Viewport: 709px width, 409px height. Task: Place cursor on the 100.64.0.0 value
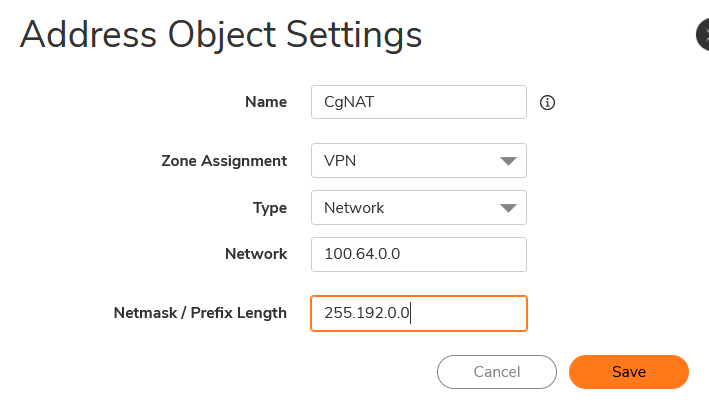coord(362,254)
